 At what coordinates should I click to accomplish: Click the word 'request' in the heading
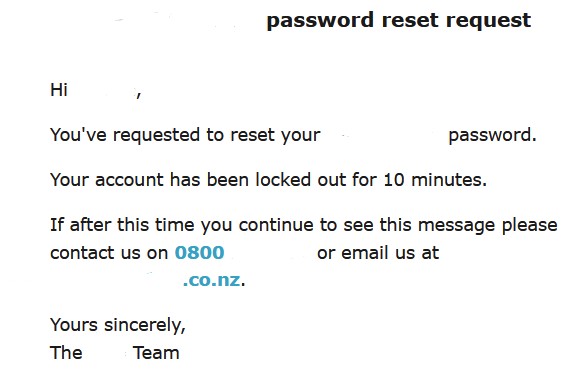488,21
